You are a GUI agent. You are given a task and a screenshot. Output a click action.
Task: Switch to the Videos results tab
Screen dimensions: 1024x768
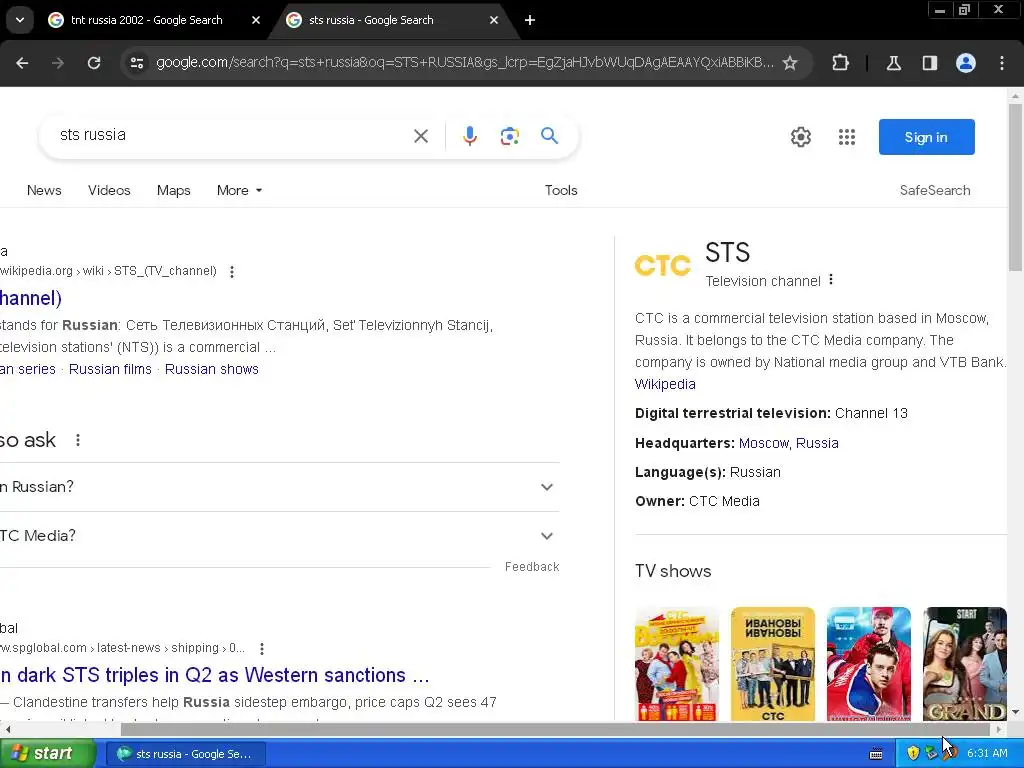[109, 190]
